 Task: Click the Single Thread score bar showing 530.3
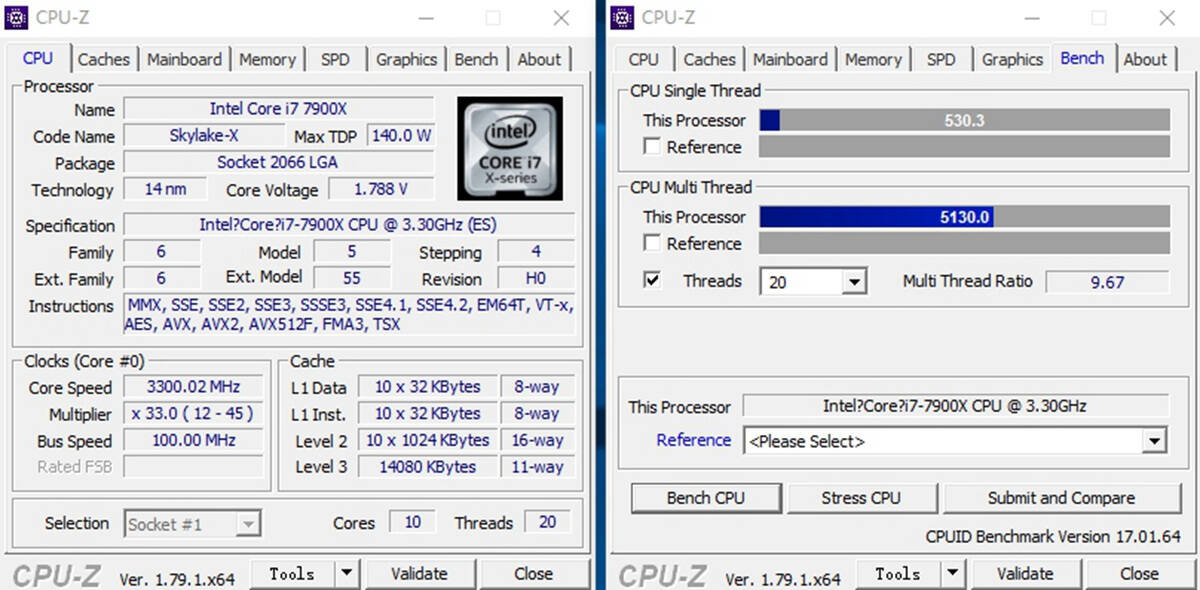[964, 120]
